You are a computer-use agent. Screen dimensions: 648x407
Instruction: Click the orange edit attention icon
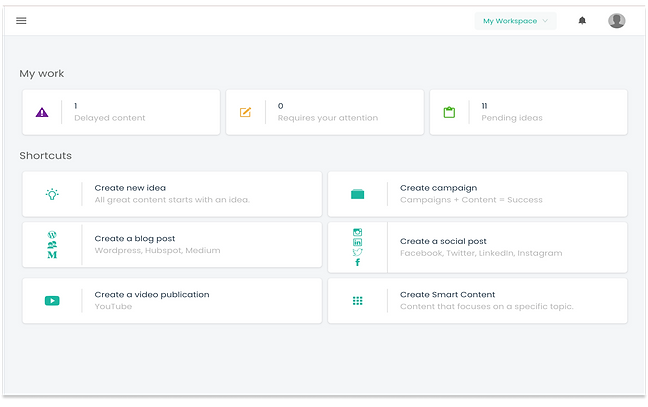tap(245, 112)
